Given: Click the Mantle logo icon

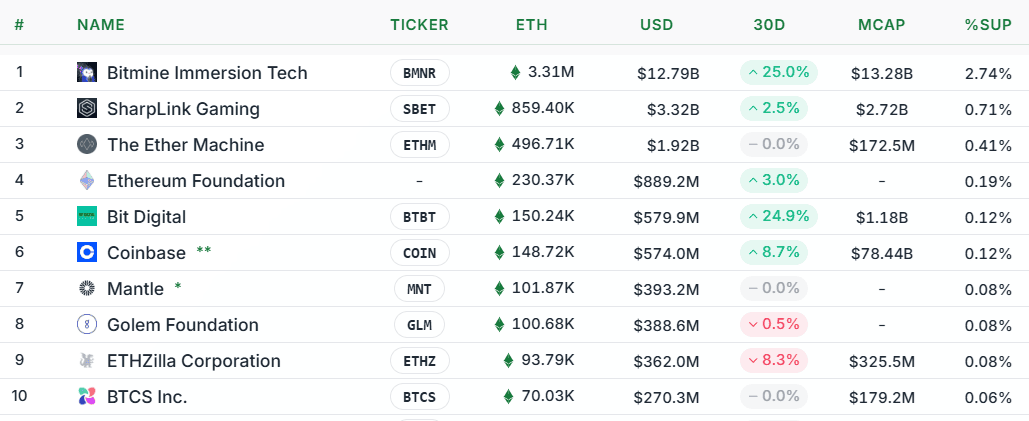Looking at the screenshot, I should (87, 289).
